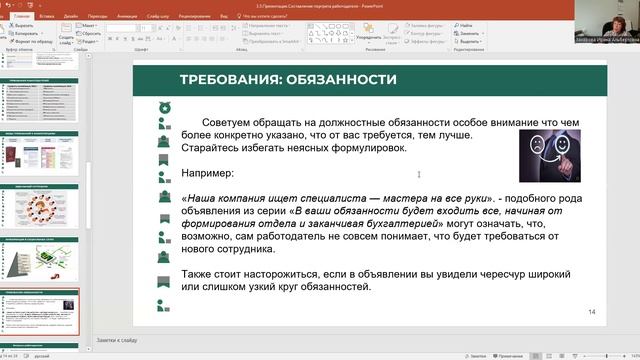Open the Дизайн ribbon tab
The width and height of the screenshot is (640, 360).
[x=71, y=16]
